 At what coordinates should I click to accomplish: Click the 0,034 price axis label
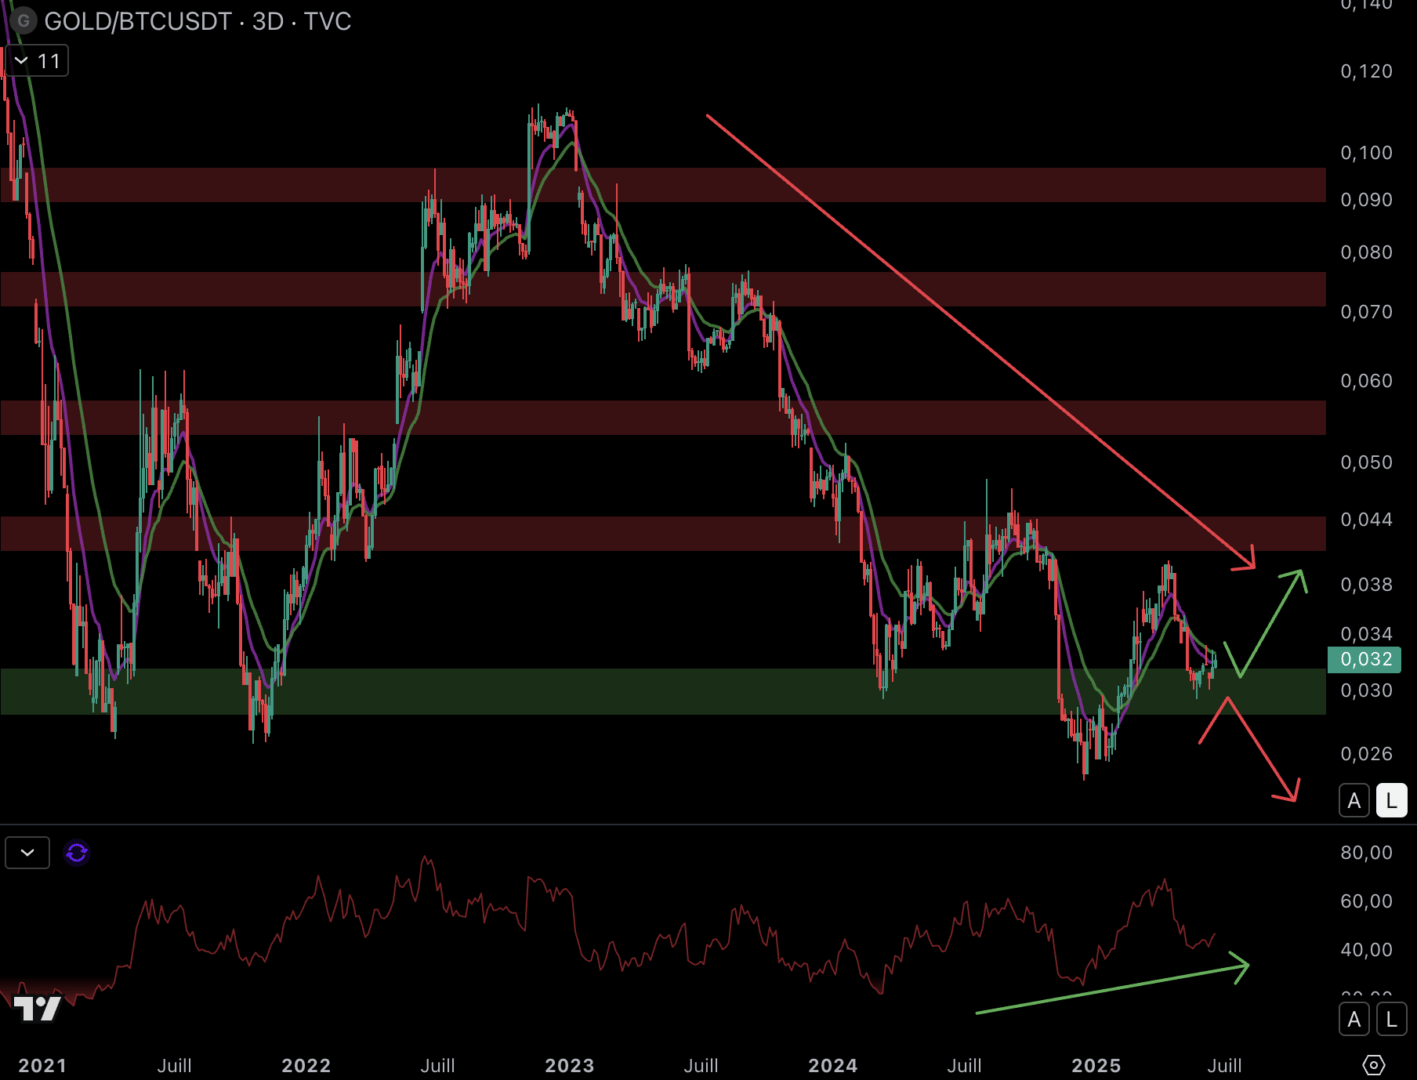click(x=1366, y=634)
